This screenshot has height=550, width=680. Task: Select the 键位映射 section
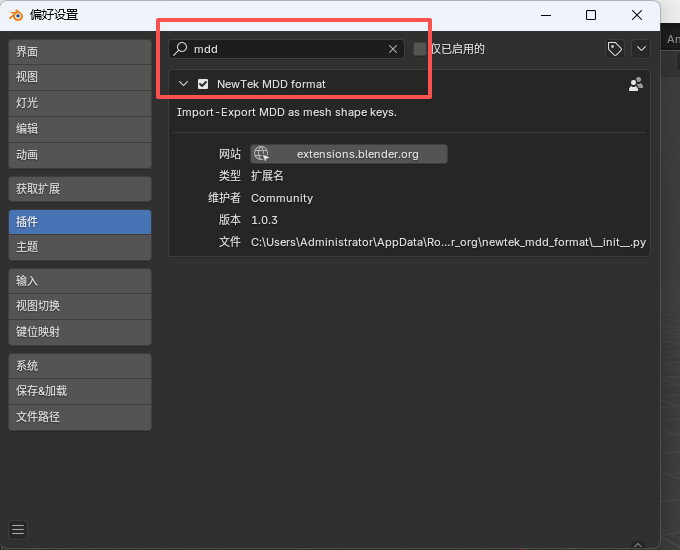[80, 332]
